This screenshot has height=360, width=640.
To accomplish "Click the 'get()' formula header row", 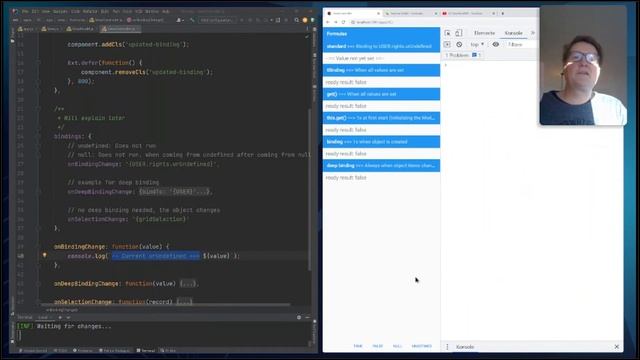I will [381, 94].
